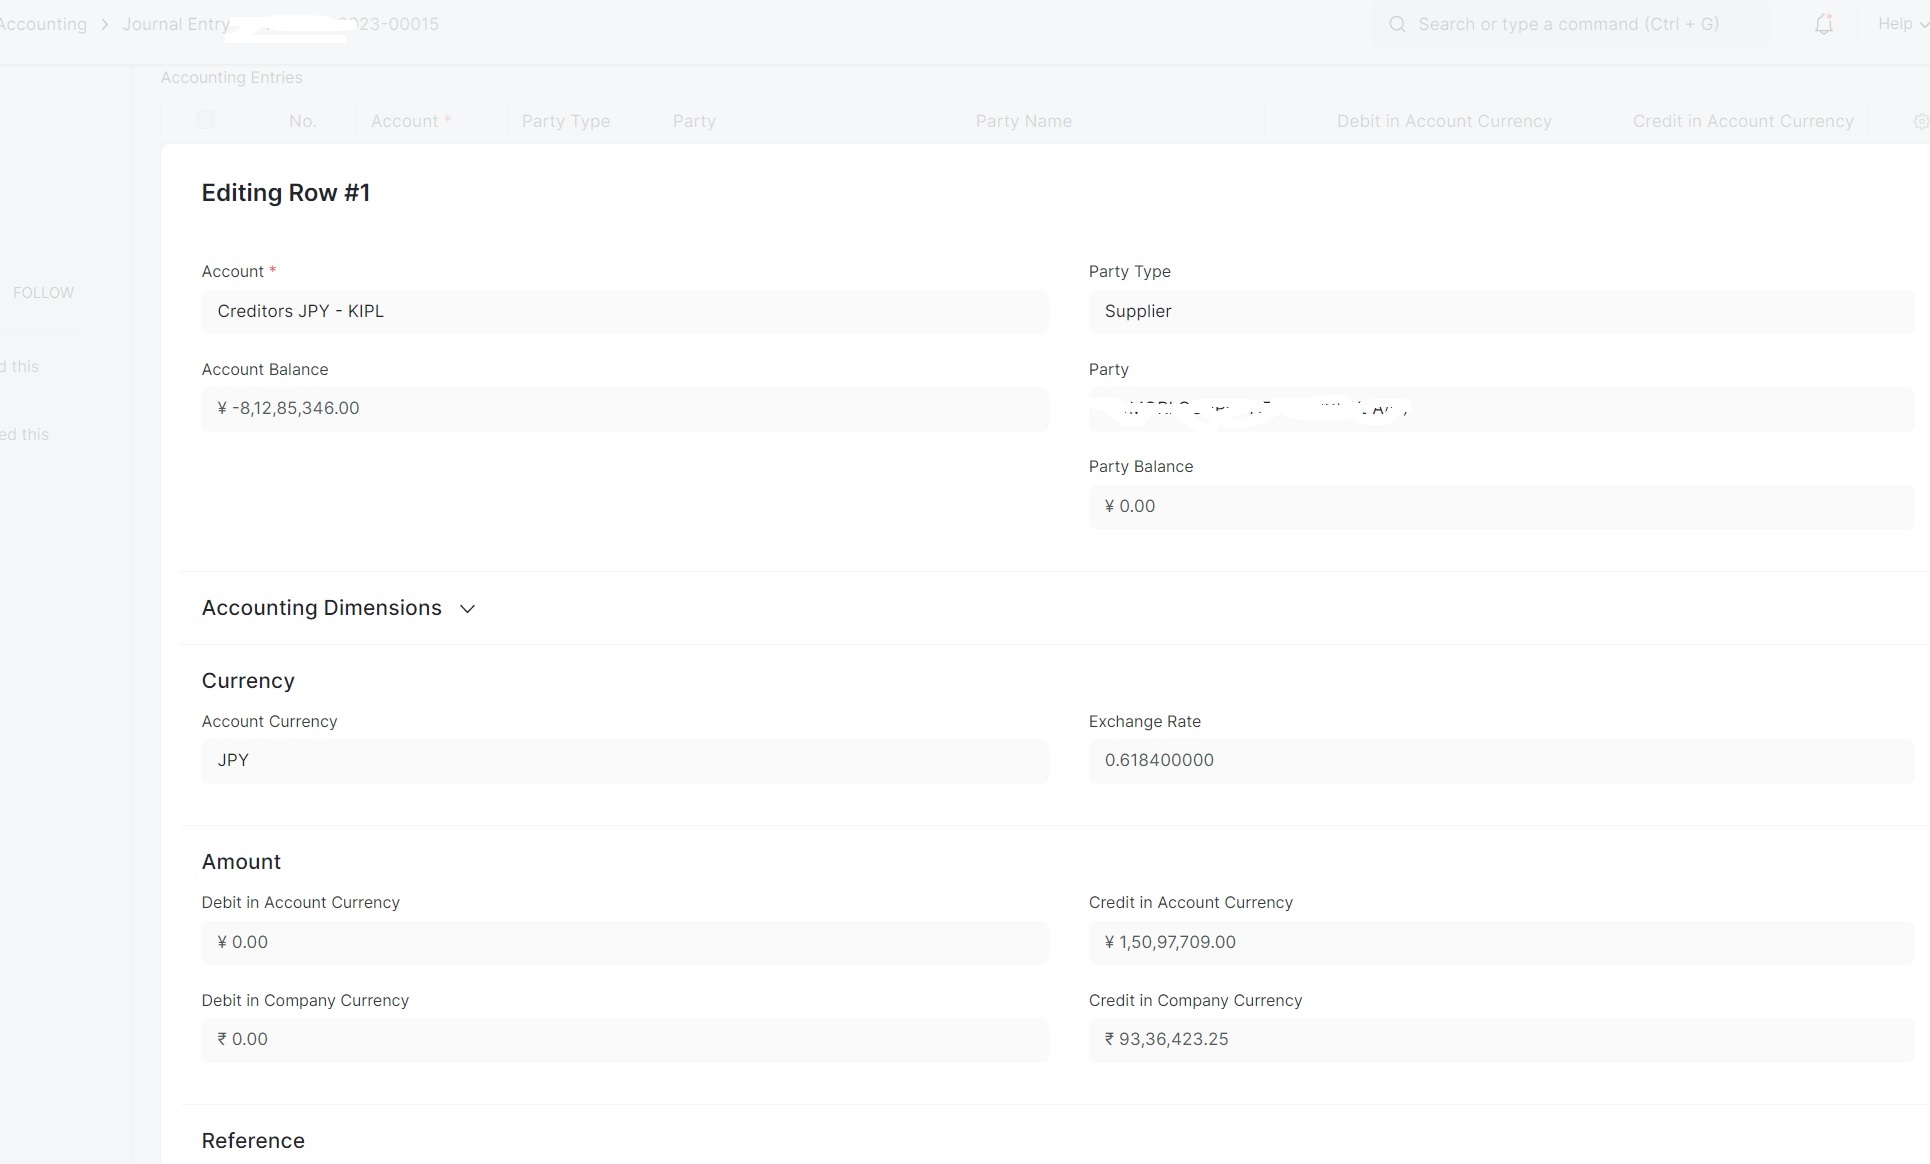
Task: Click the Account field Creditors JPY - KIPL
Action: pos(624,311)
